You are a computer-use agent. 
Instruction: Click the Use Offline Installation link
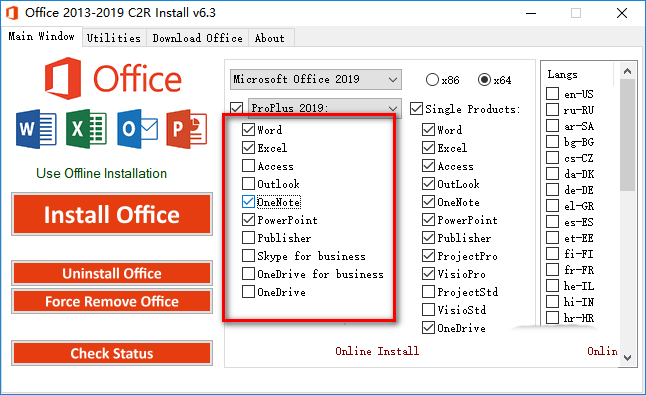tap(101, 173)
